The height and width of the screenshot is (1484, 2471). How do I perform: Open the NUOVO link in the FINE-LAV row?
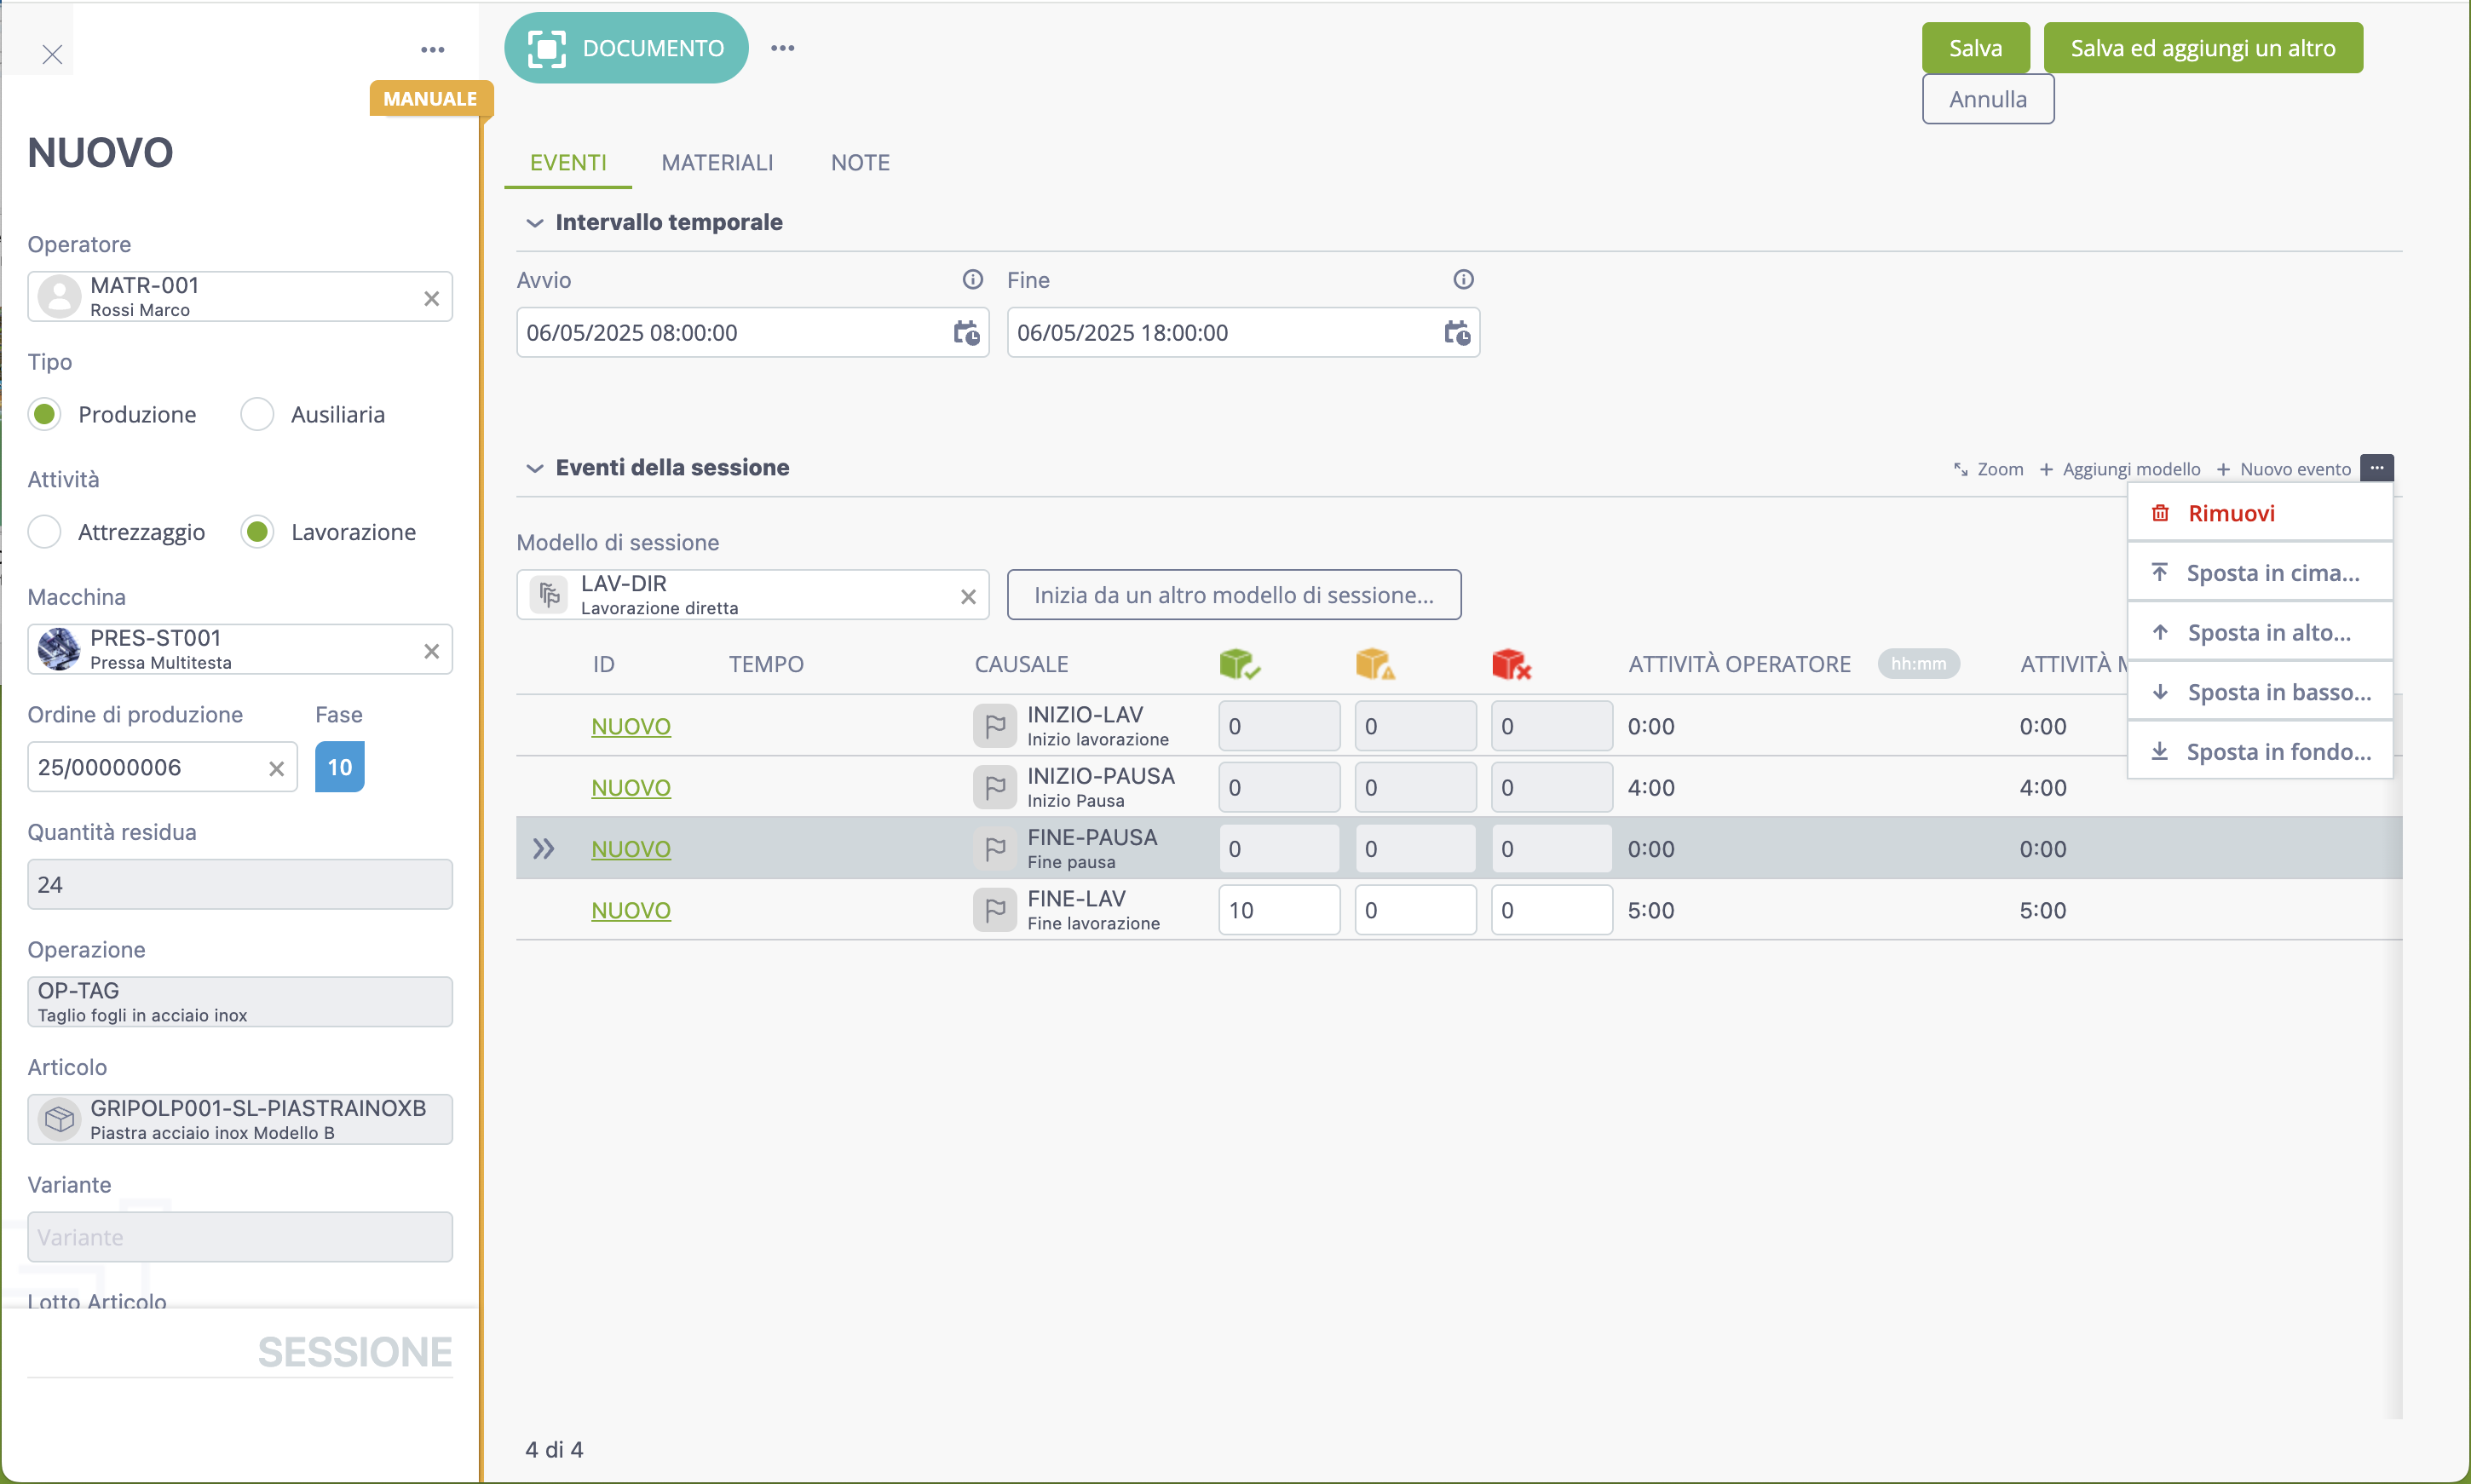pyautogui.click(x=631, y=911)
